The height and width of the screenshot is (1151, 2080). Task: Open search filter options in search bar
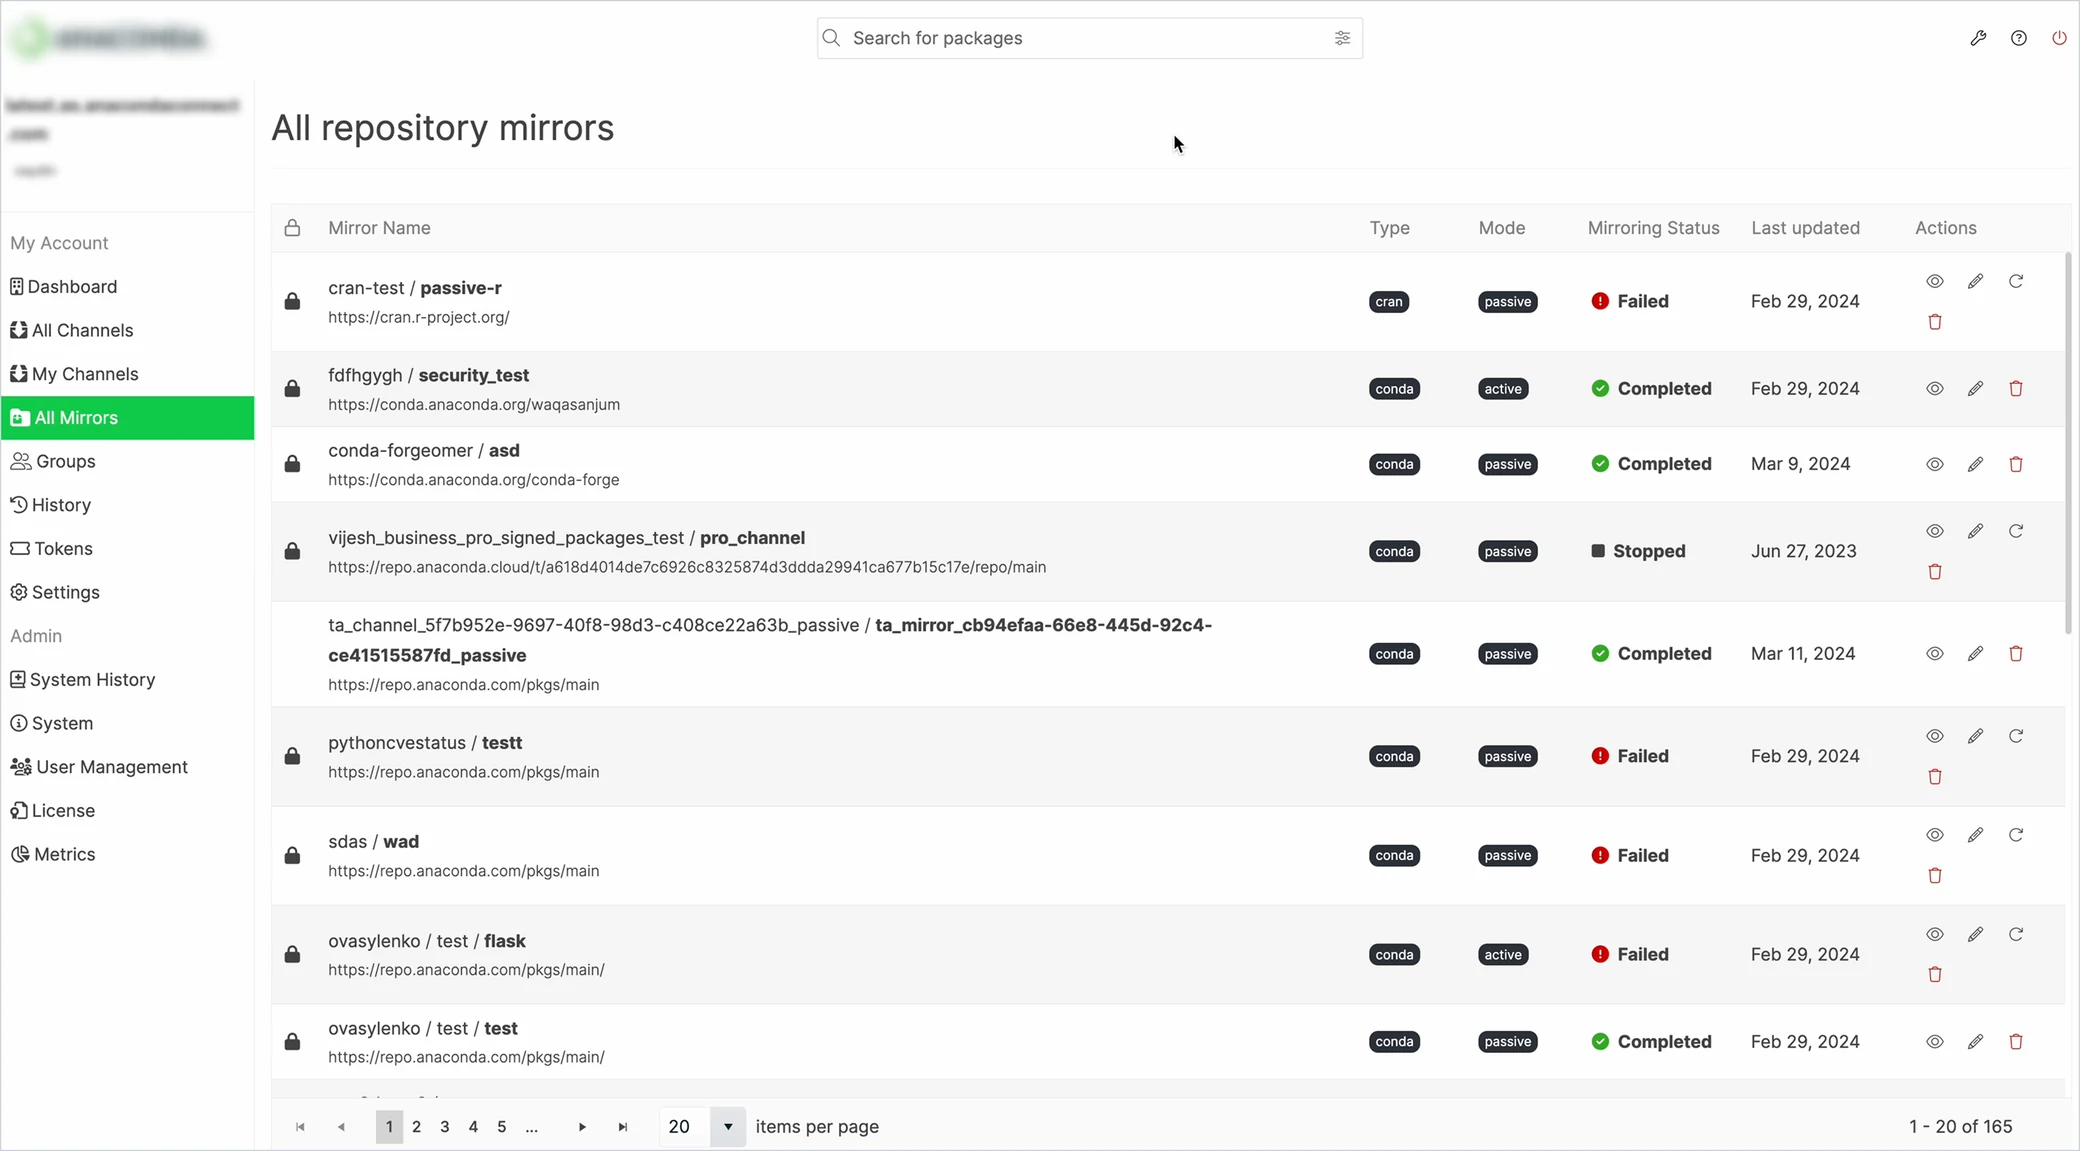pos(1342,38)
